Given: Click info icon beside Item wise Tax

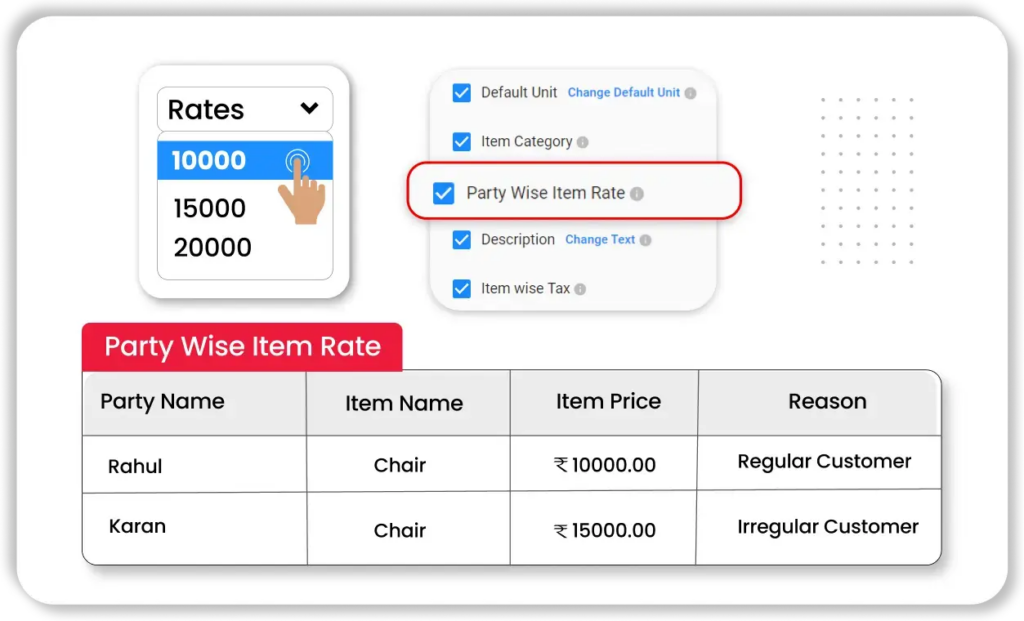Looking at the screenshot, I should tap(580, 289).
